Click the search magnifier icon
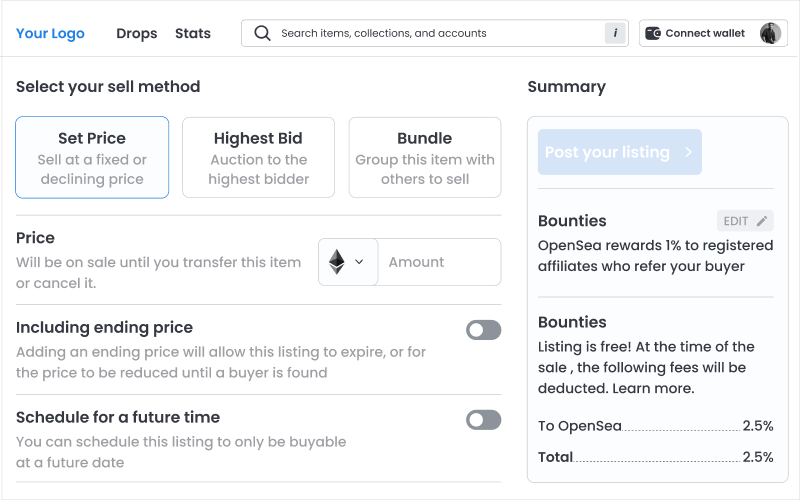The width and height of the screenshot is (800, 500). [x=262, y=33]
